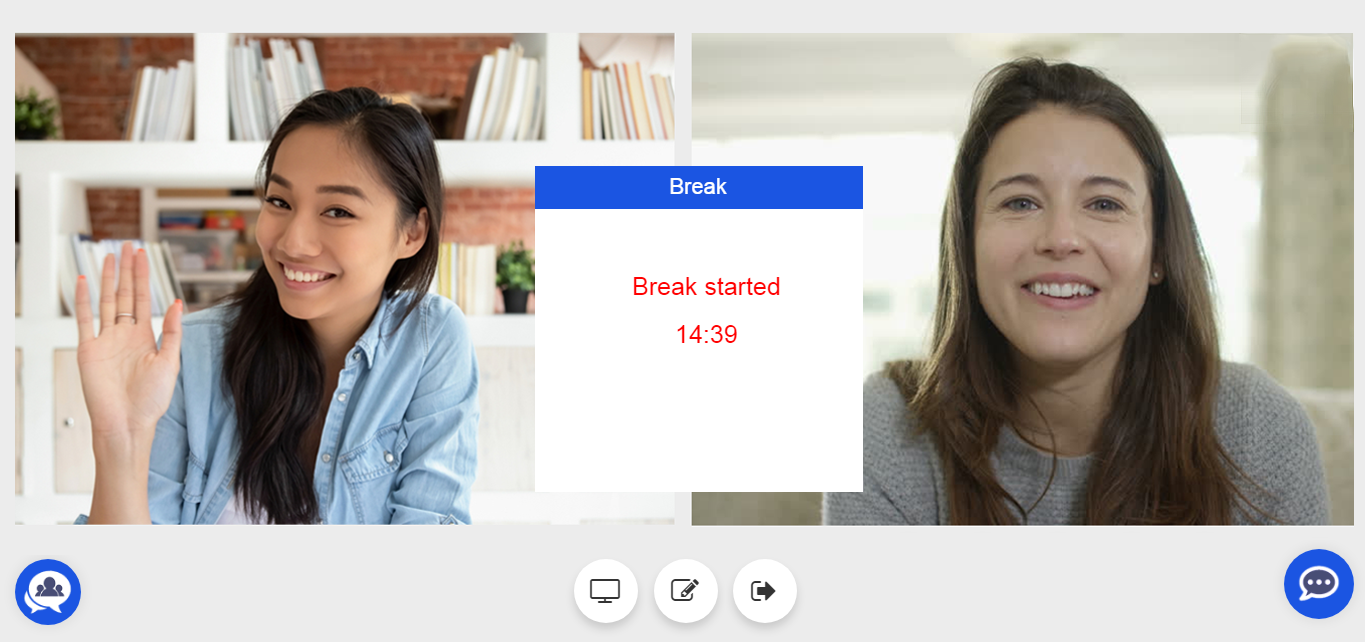Click the gray gap between video tiles

pyautogui.click(x=683, y=100)
